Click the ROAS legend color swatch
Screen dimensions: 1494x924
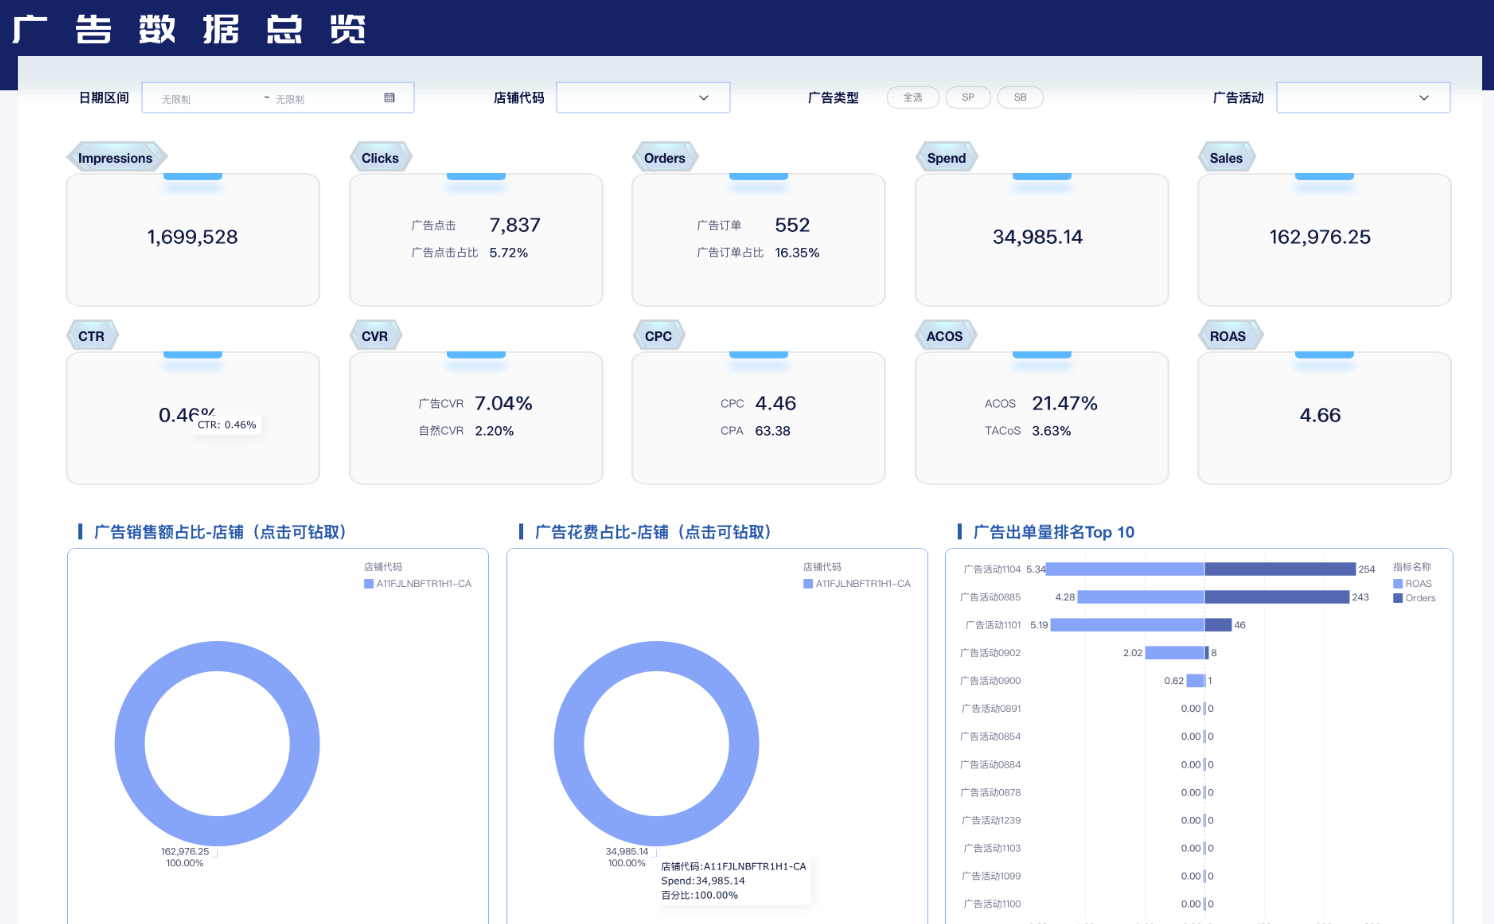coord(1398,584)
